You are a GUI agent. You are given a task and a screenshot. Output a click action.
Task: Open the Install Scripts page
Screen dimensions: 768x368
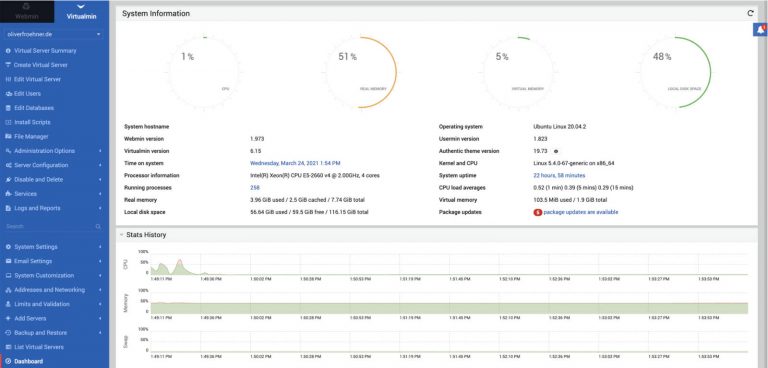pyautogui.click(x=32, y=122)
